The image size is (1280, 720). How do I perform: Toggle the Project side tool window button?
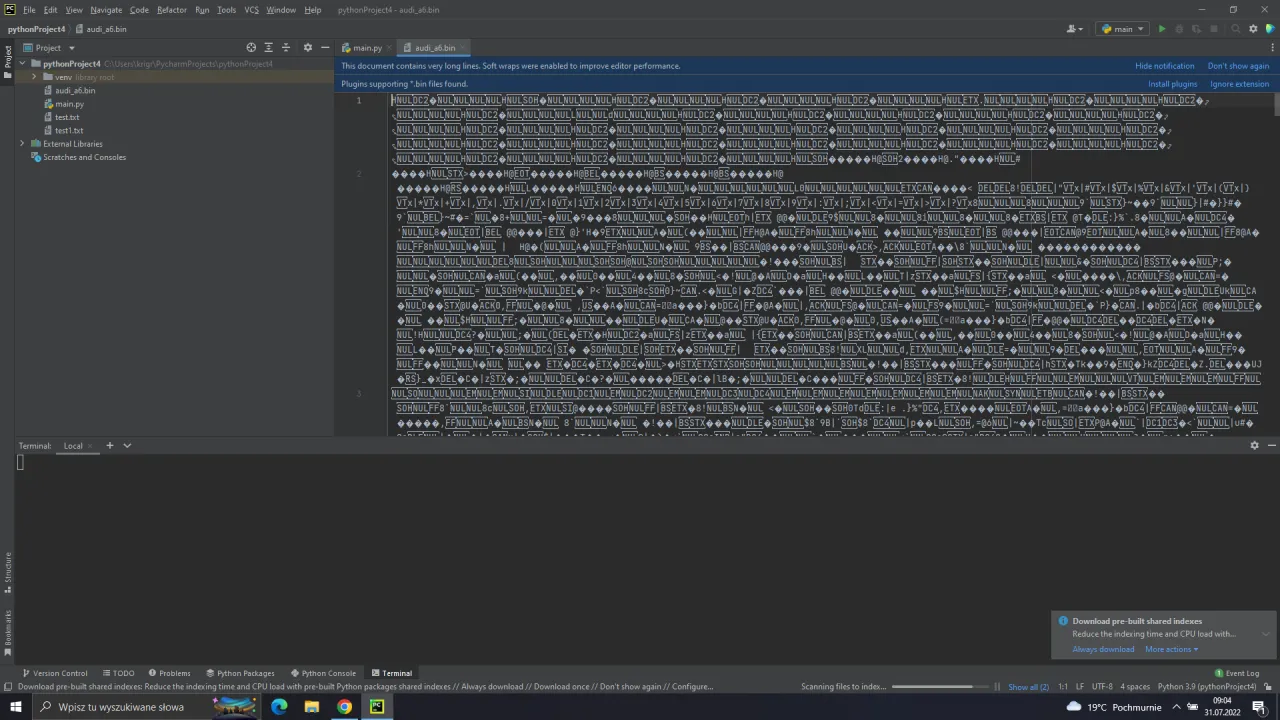tap(8, 57)
